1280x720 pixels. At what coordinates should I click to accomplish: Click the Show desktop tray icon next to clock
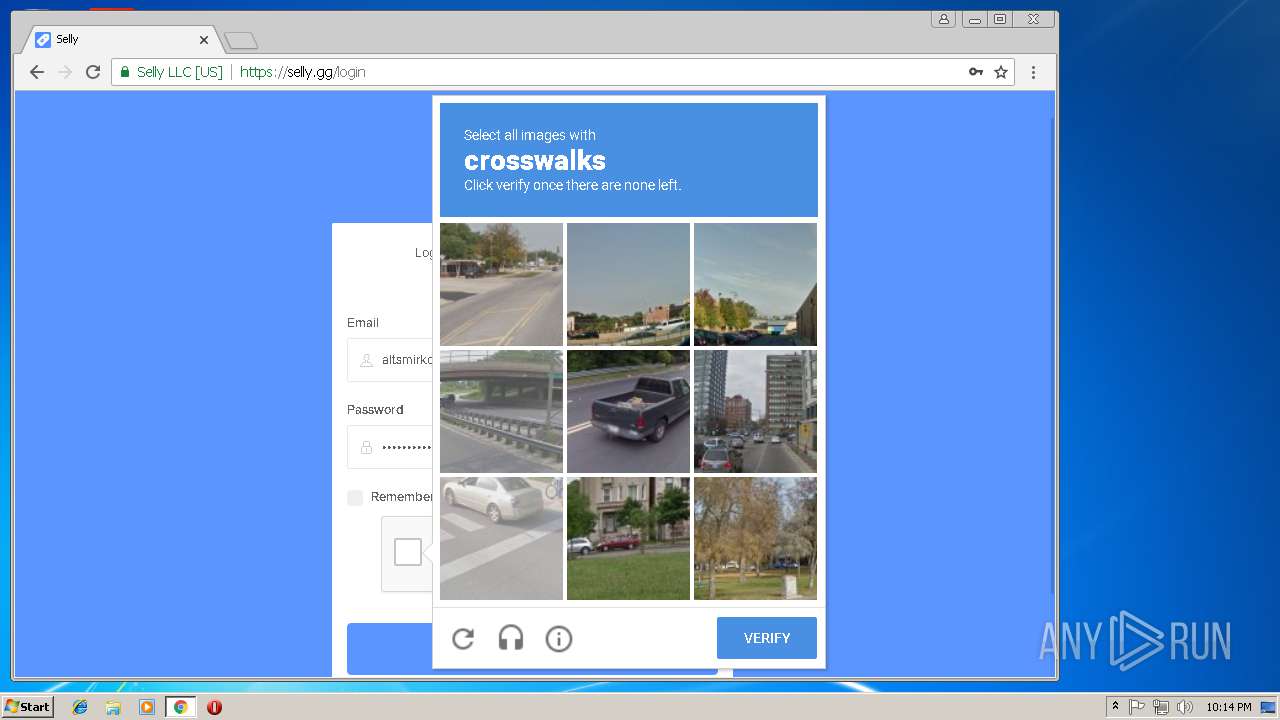click(1268, 707)
